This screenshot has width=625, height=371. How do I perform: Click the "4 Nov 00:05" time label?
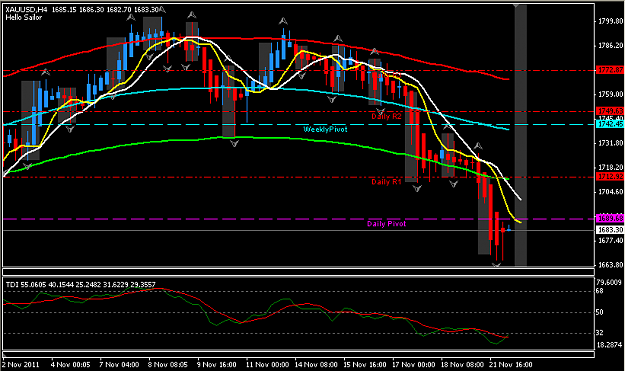(x=71, y=364)
